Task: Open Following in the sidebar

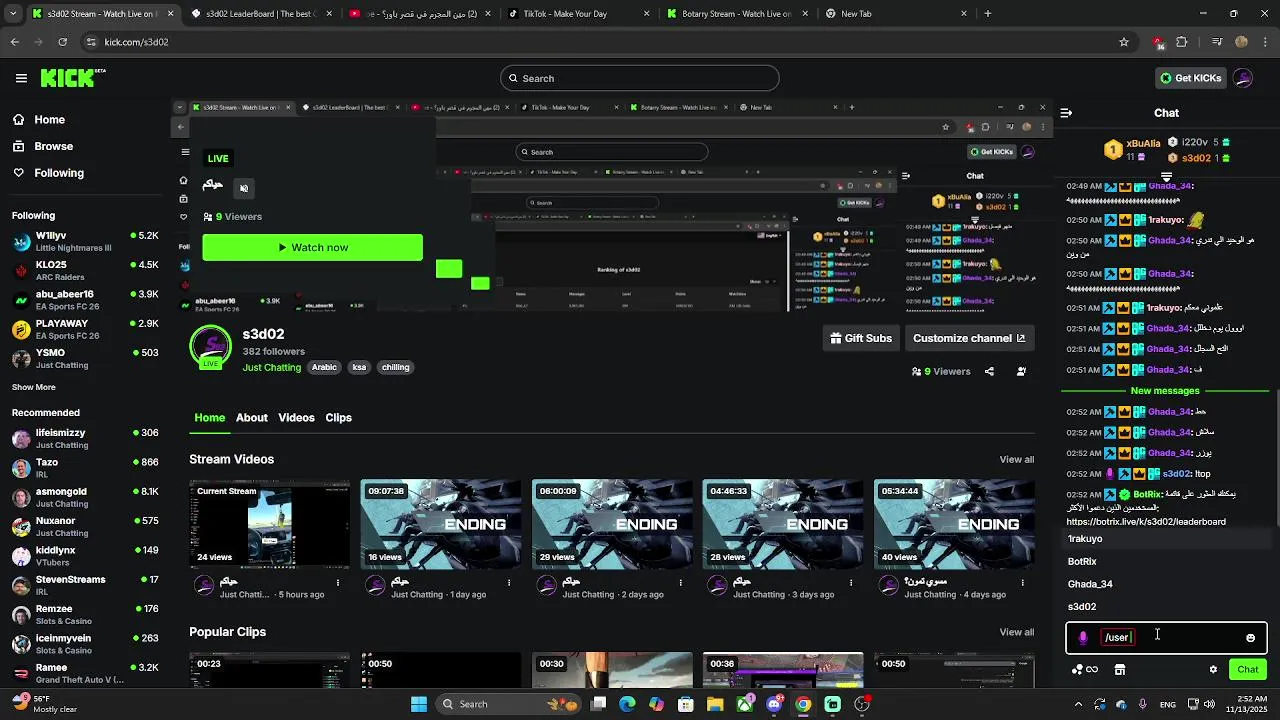Action: pyautogui.click(x=59, y=173)
